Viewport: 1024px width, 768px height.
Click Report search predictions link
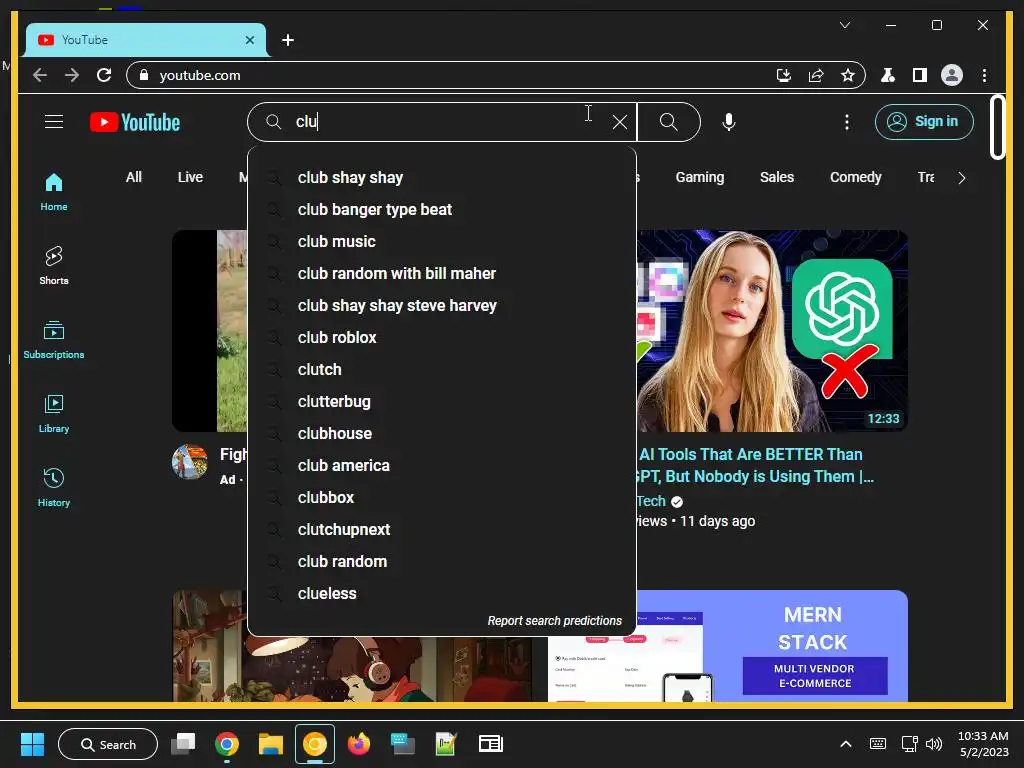554,620
